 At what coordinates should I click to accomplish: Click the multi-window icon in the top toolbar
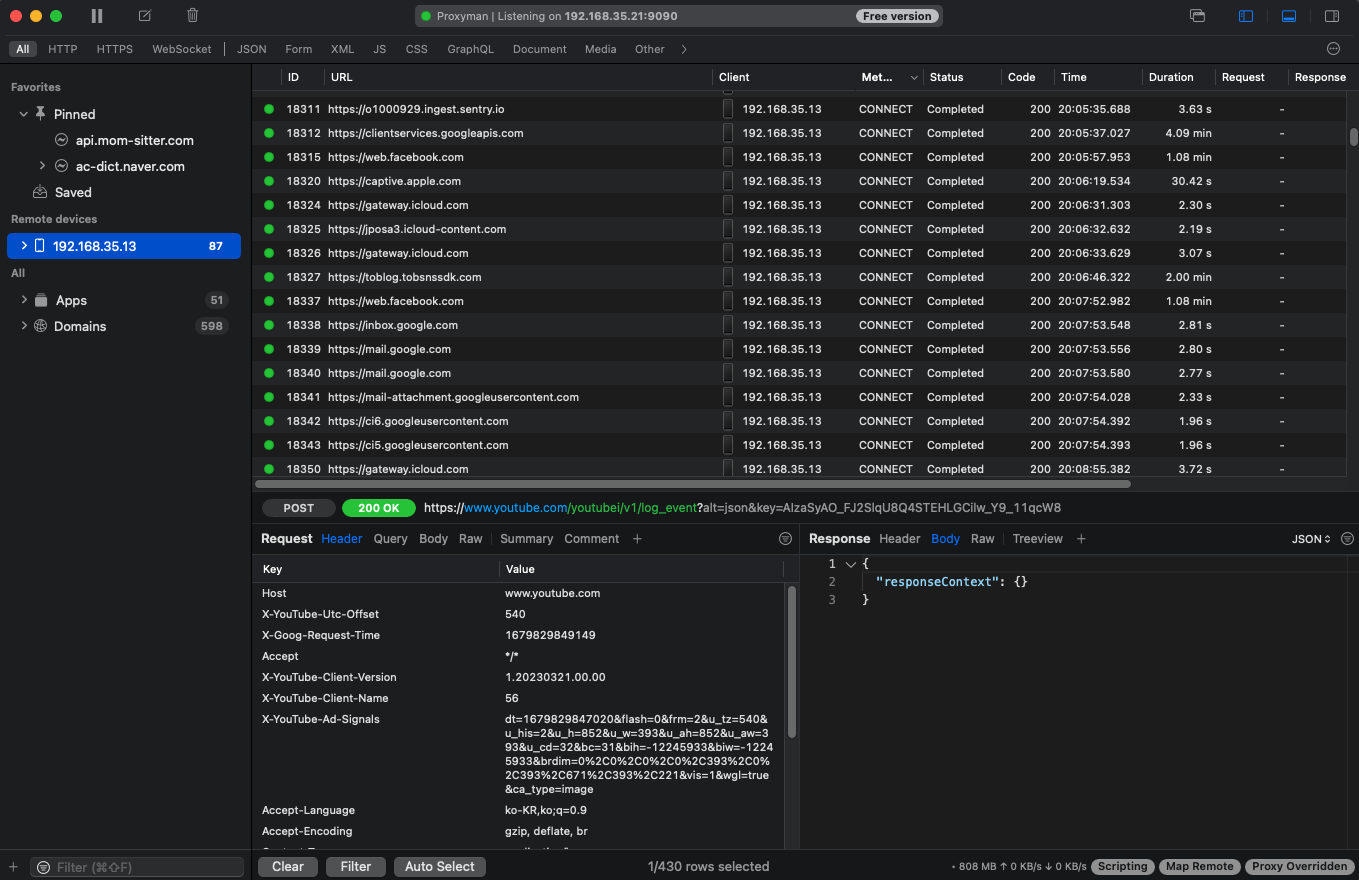(1197, 16)
